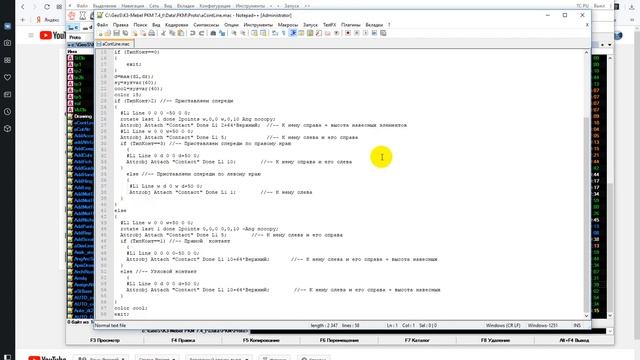This screenshot has width=640, height=360.
Task: Open the Кодировки menu in Notepad++
Action: tap(176, 25)
